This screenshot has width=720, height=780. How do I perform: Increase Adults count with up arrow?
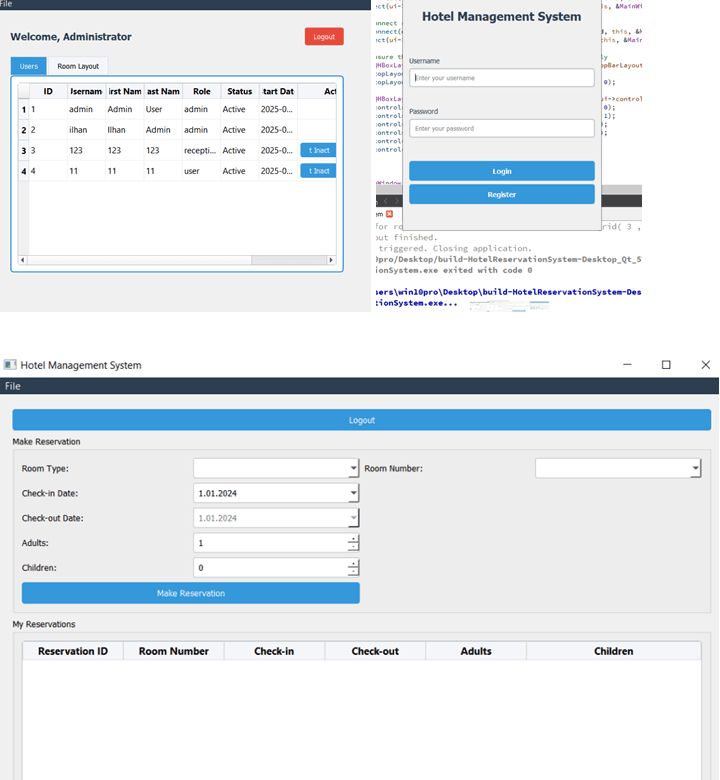coord(353,539)
